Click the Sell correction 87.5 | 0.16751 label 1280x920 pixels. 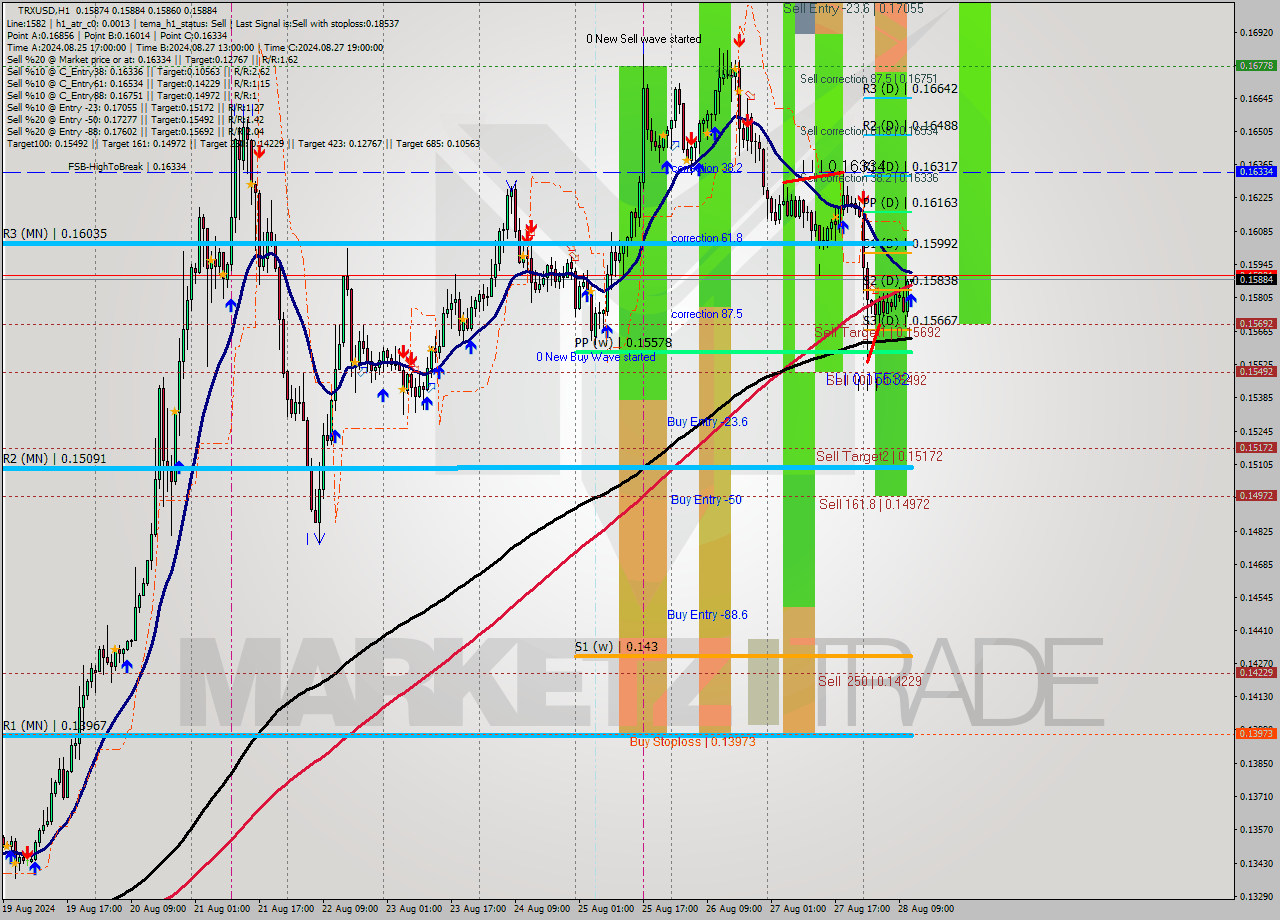pos(868,79)
